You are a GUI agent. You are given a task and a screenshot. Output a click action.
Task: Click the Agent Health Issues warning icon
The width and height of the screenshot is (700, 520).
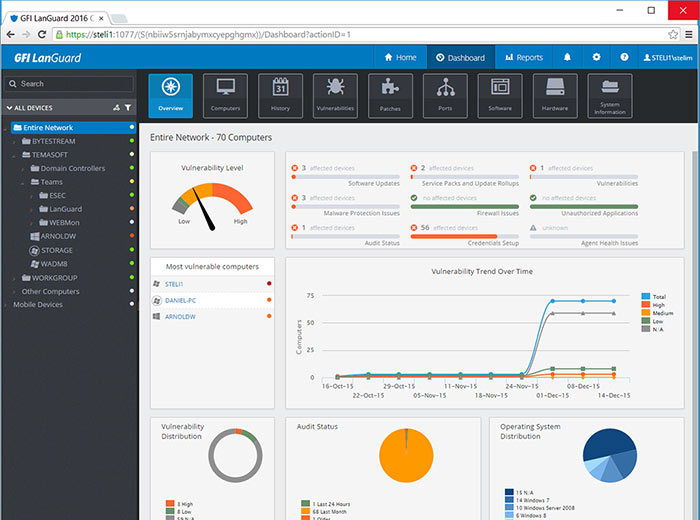[533, 228]
